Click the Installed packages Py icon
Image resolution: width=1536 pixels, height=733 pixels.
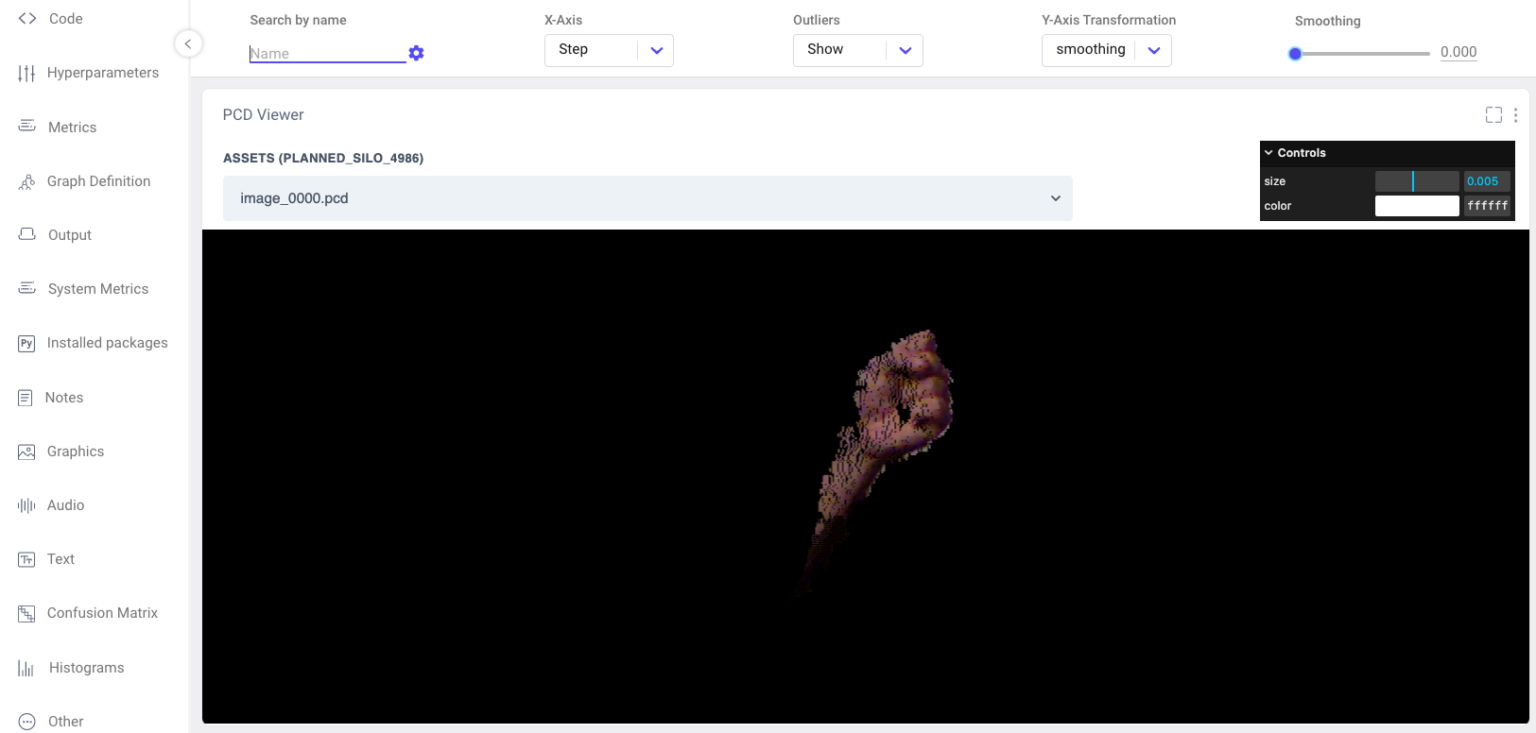pyautogui.click(x=27, y=343)
